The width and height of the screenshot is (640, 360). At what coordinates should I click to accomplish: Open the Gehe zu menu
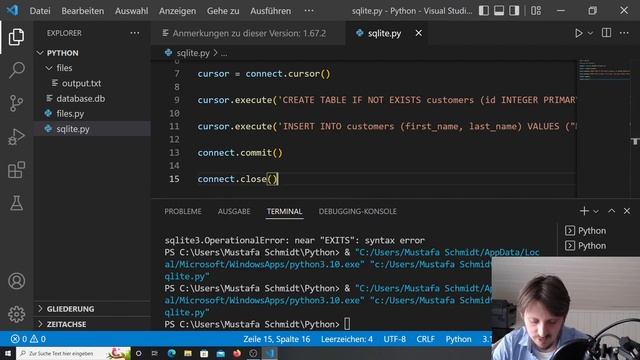(x=223, y=11)
